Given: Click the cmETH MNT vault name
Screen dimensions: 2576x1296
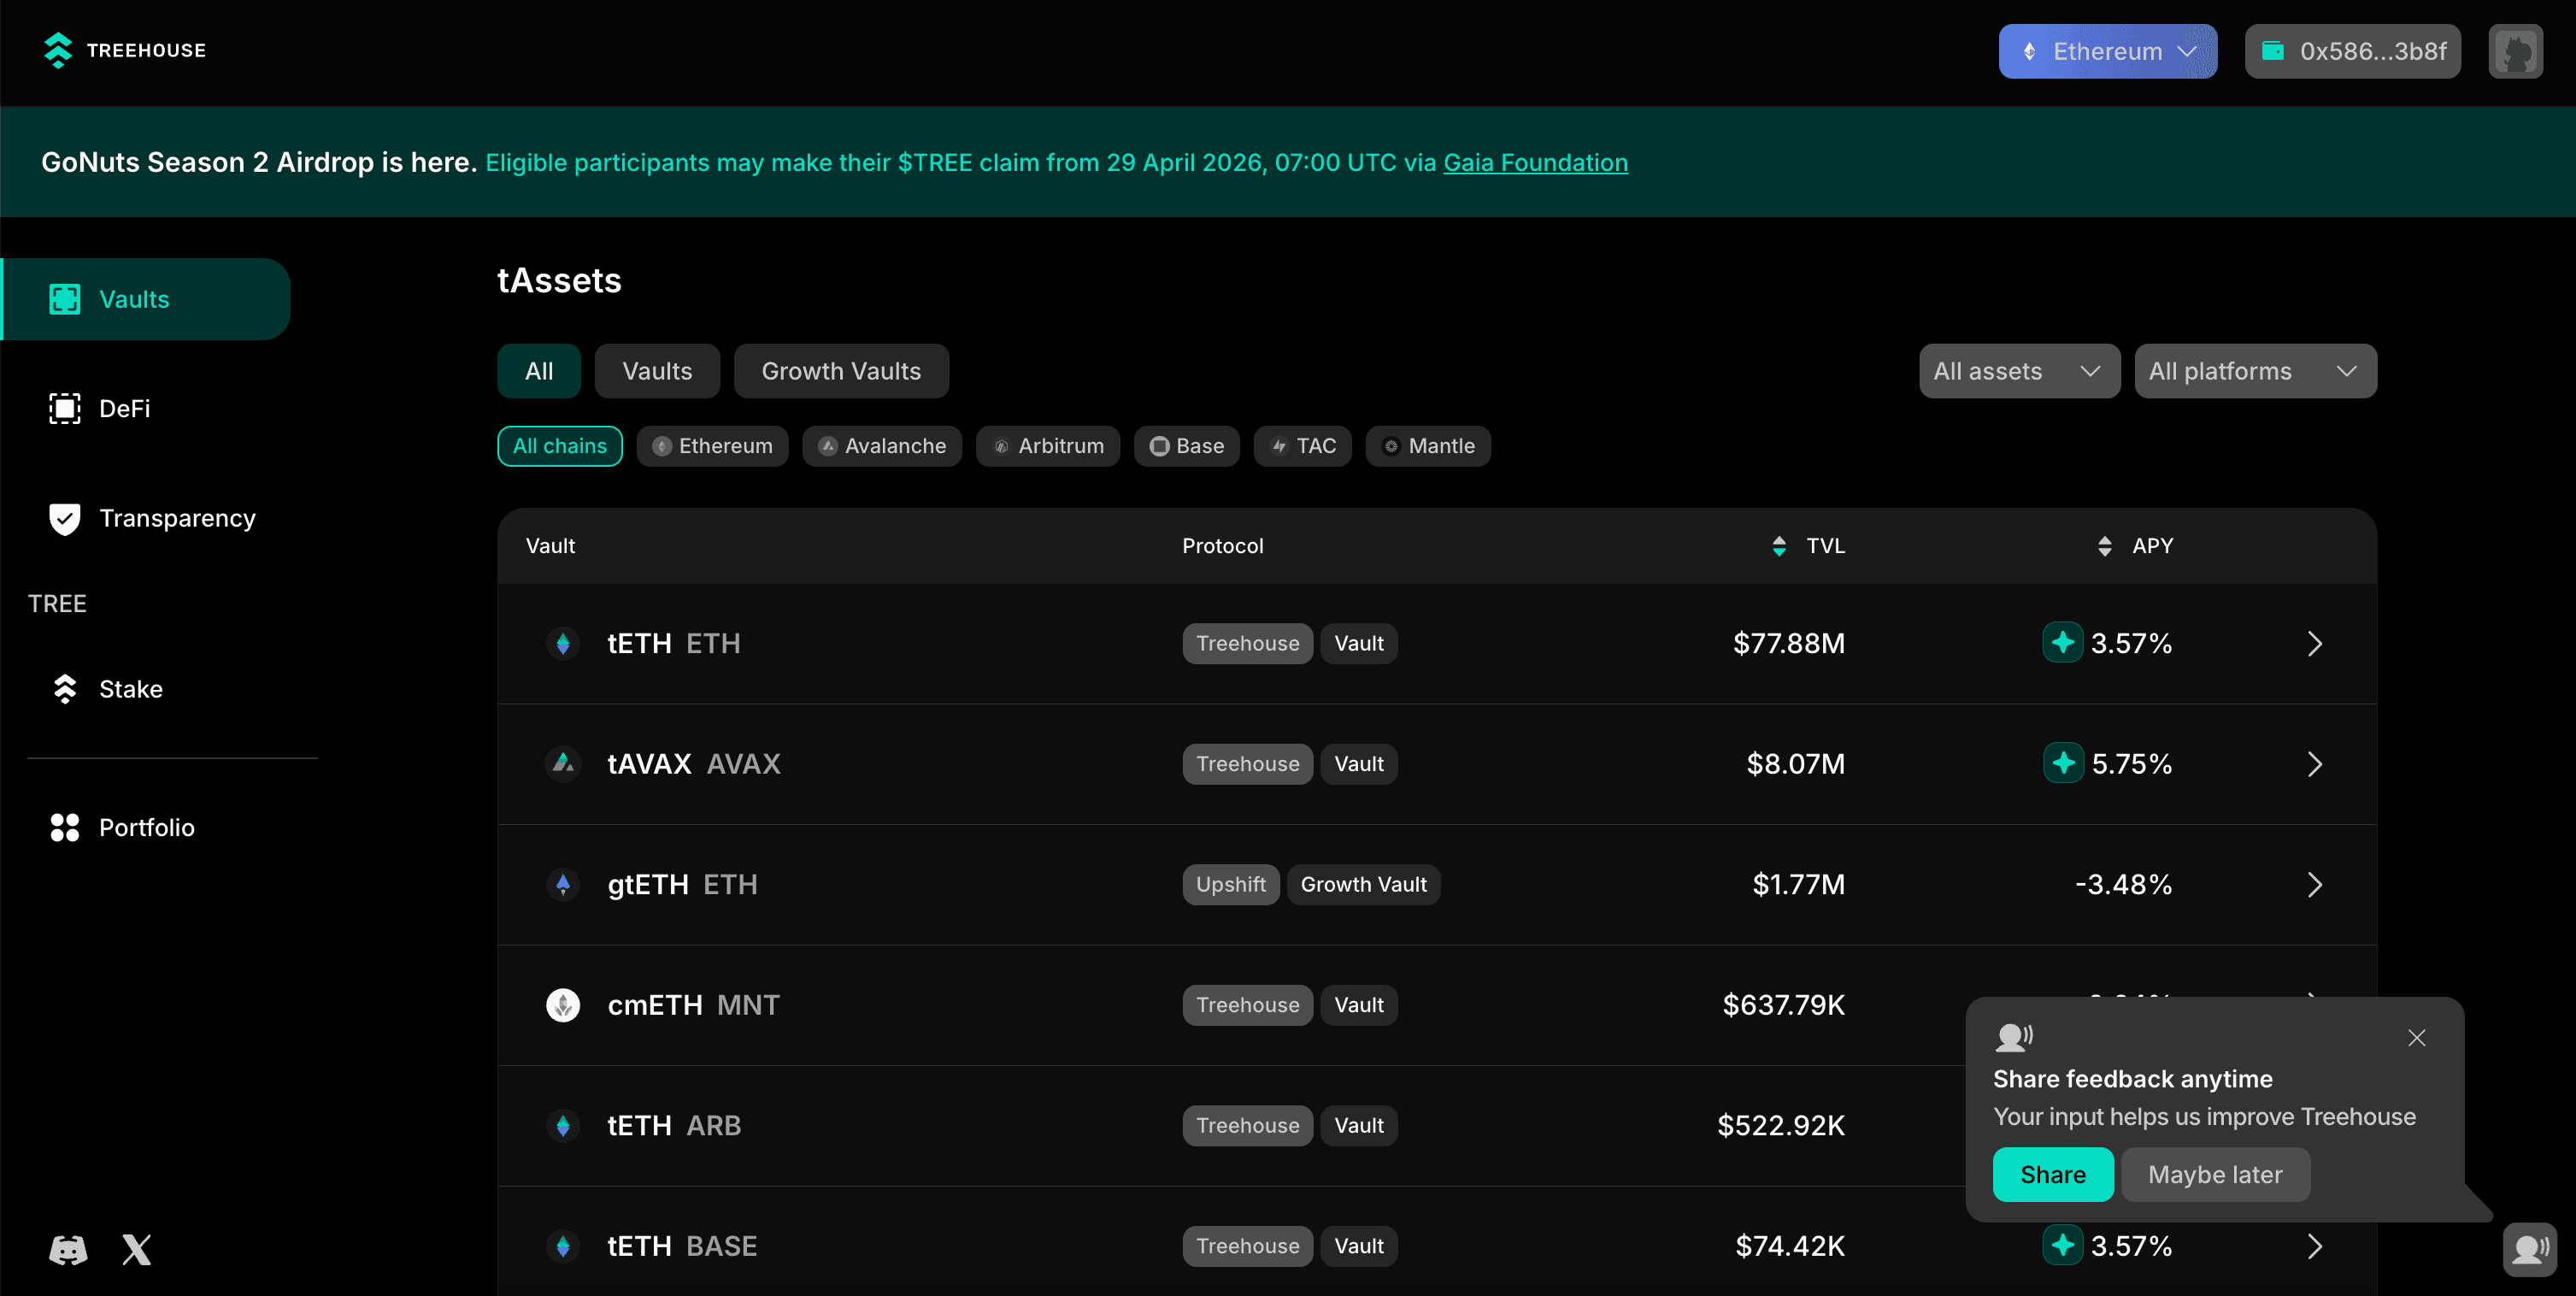Looking at the screenshot, I should point(693,1005).
